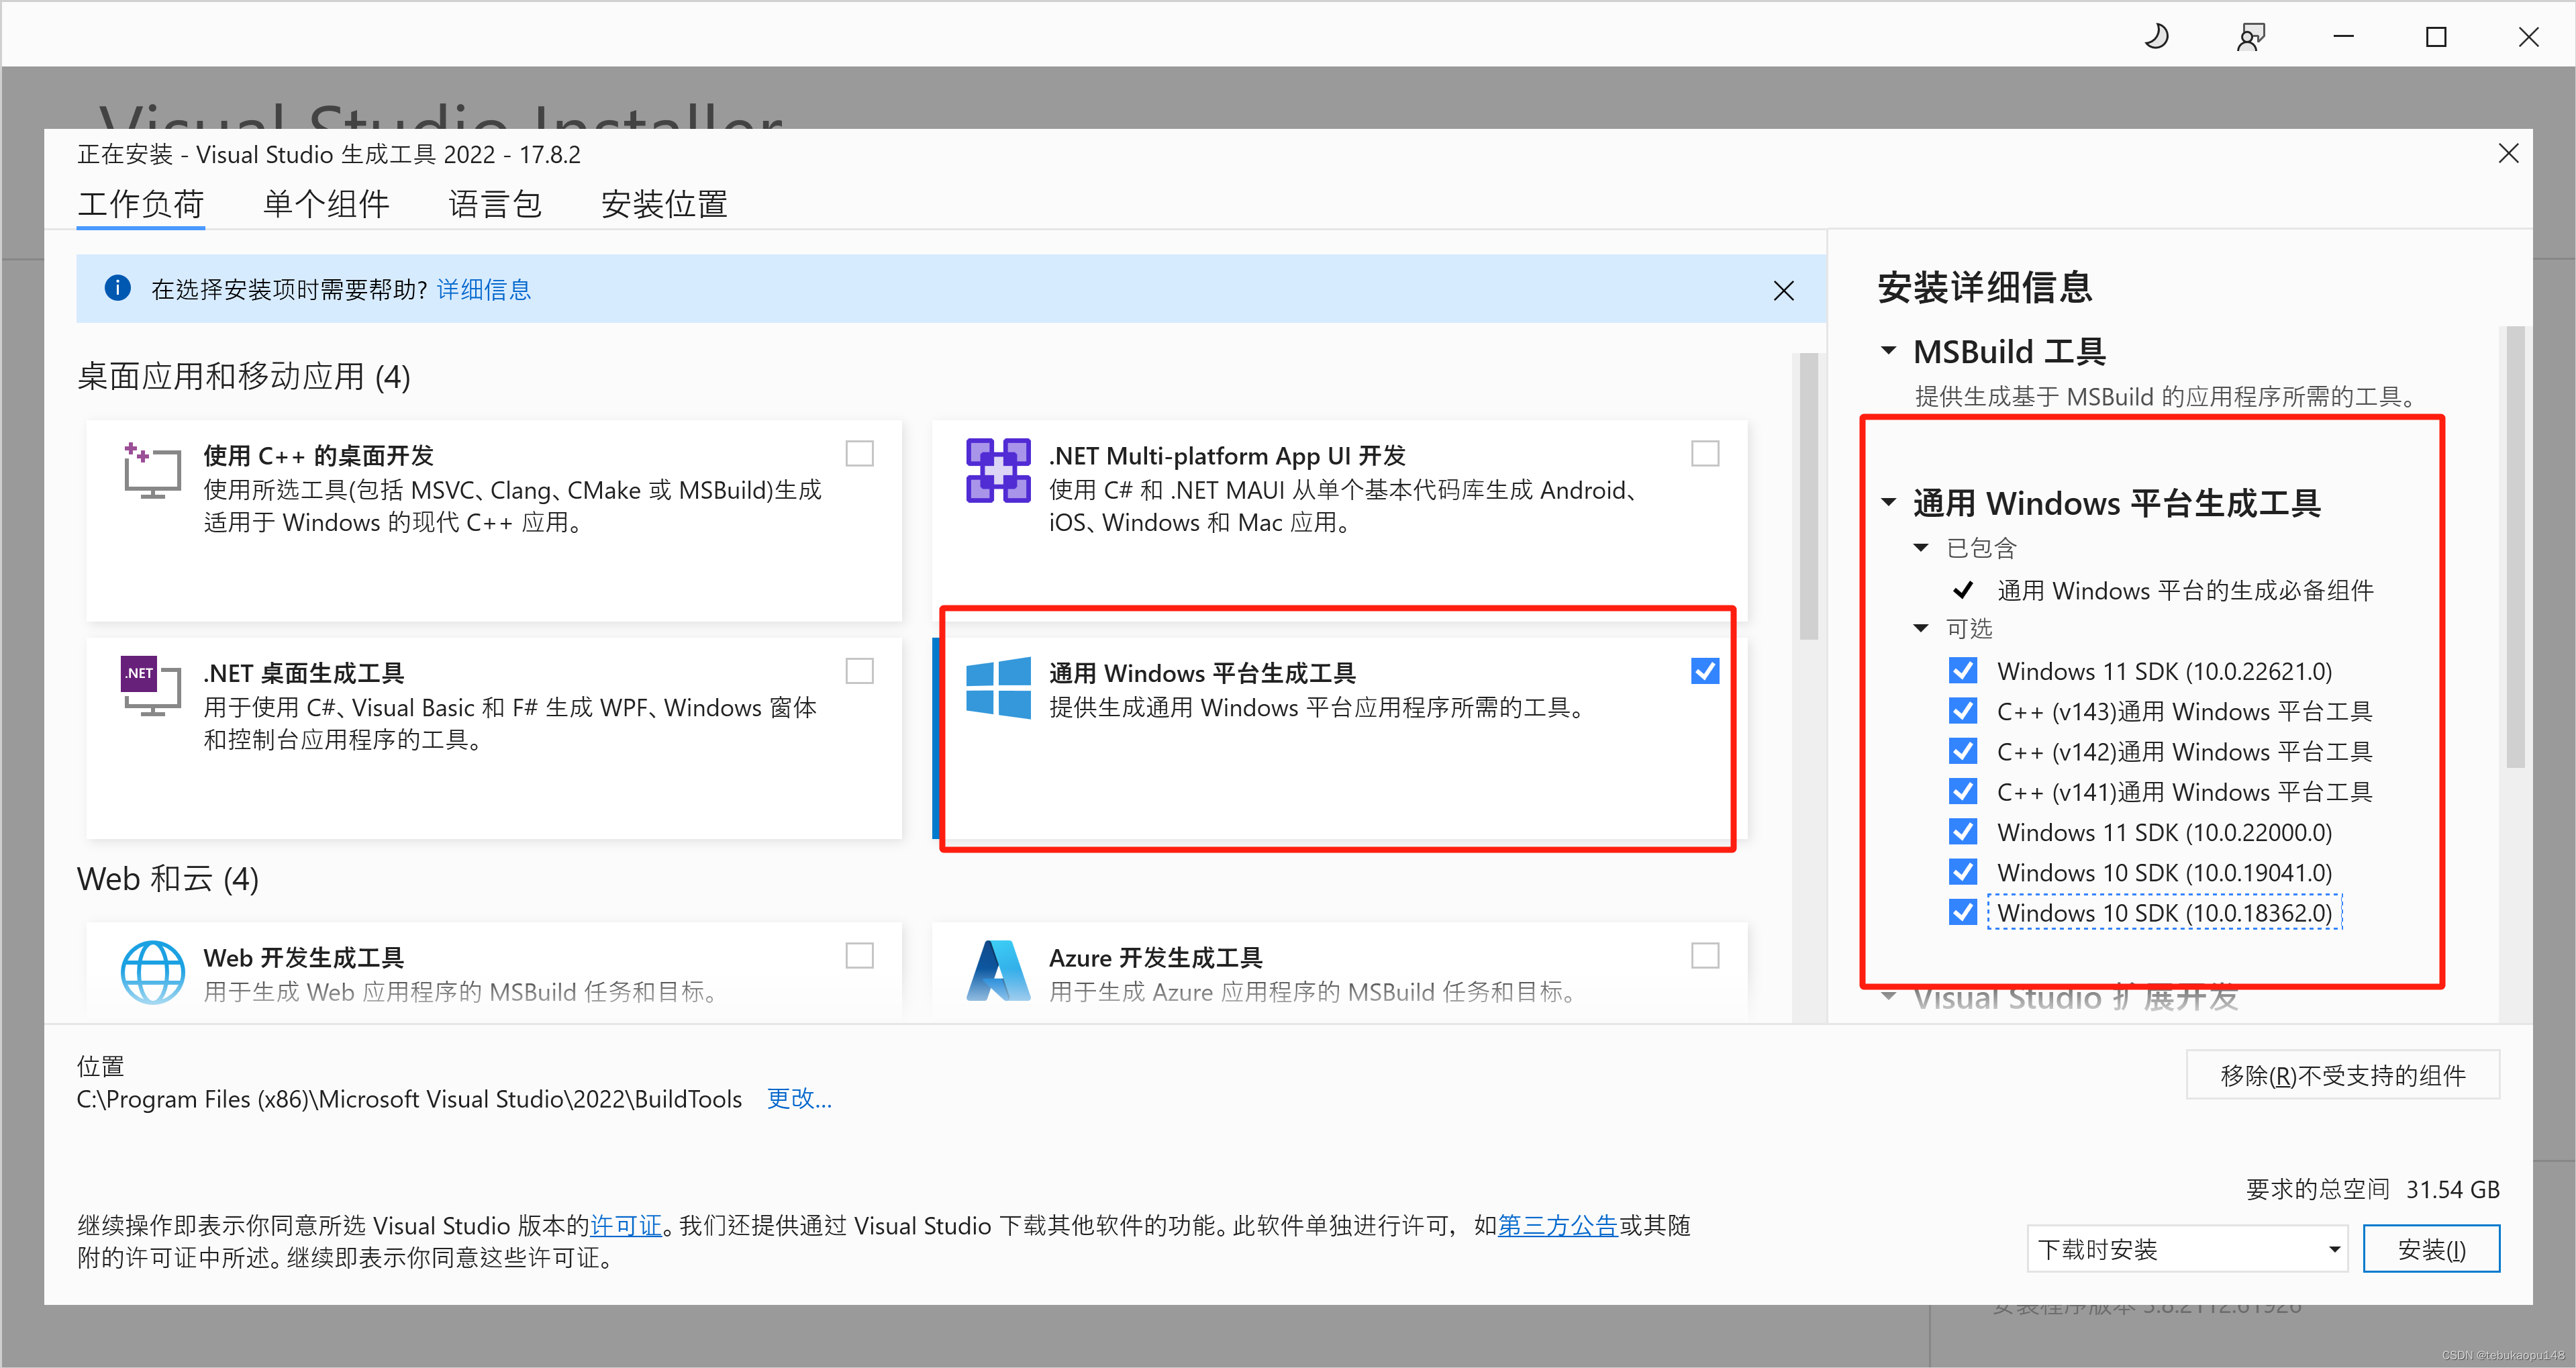Uncheck Windows 10 SDK (10.0.19041.0)
The image size is (2576, 1368).
pos(1962,872)
